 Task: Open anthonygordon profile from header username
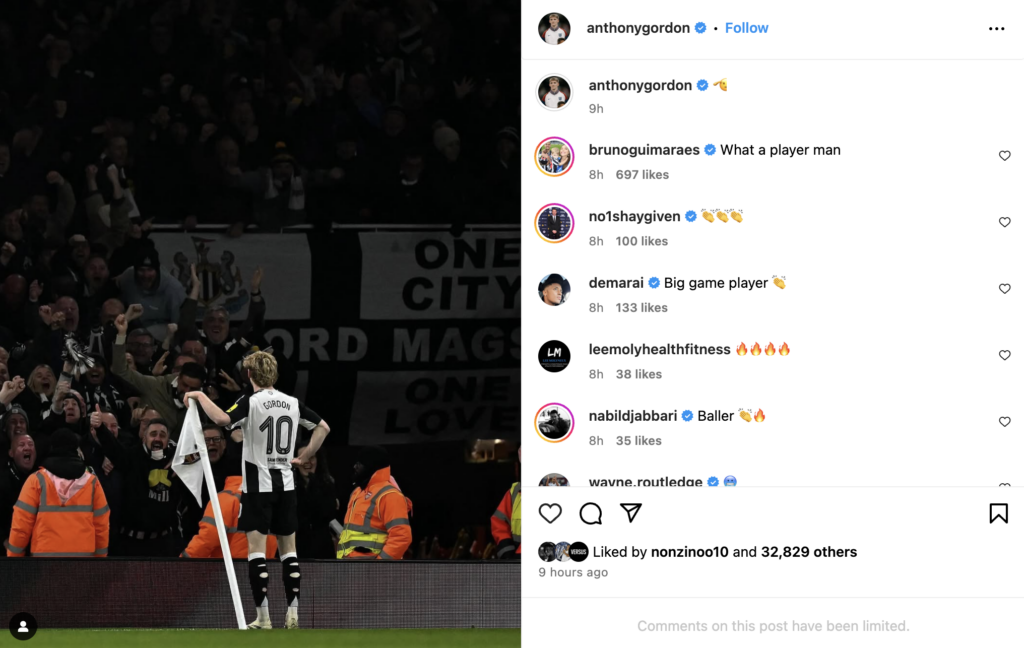(638, 28)
